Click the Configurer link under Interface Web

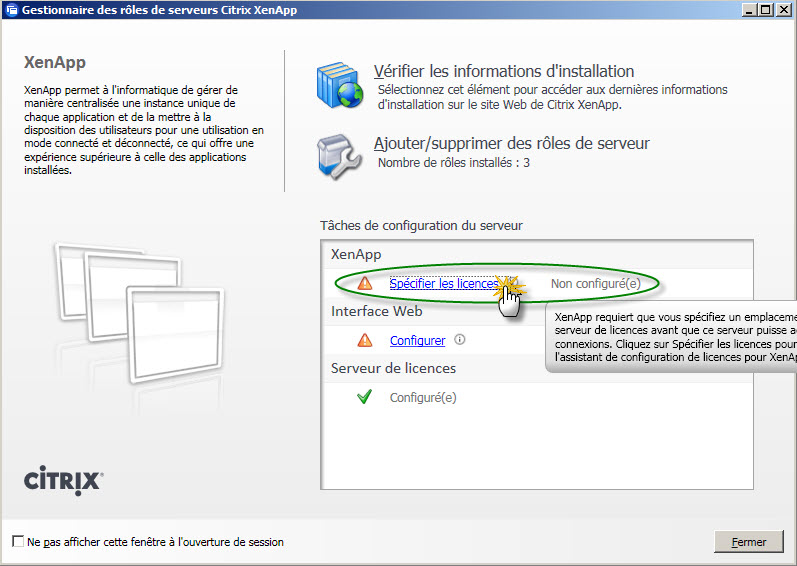417,340
